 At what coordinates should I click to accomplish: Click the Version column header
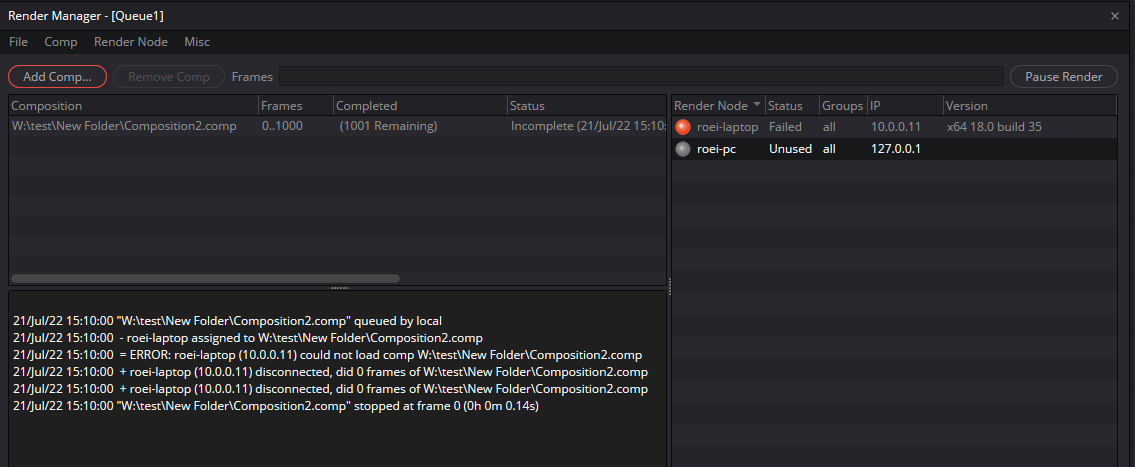(1030, 106)
